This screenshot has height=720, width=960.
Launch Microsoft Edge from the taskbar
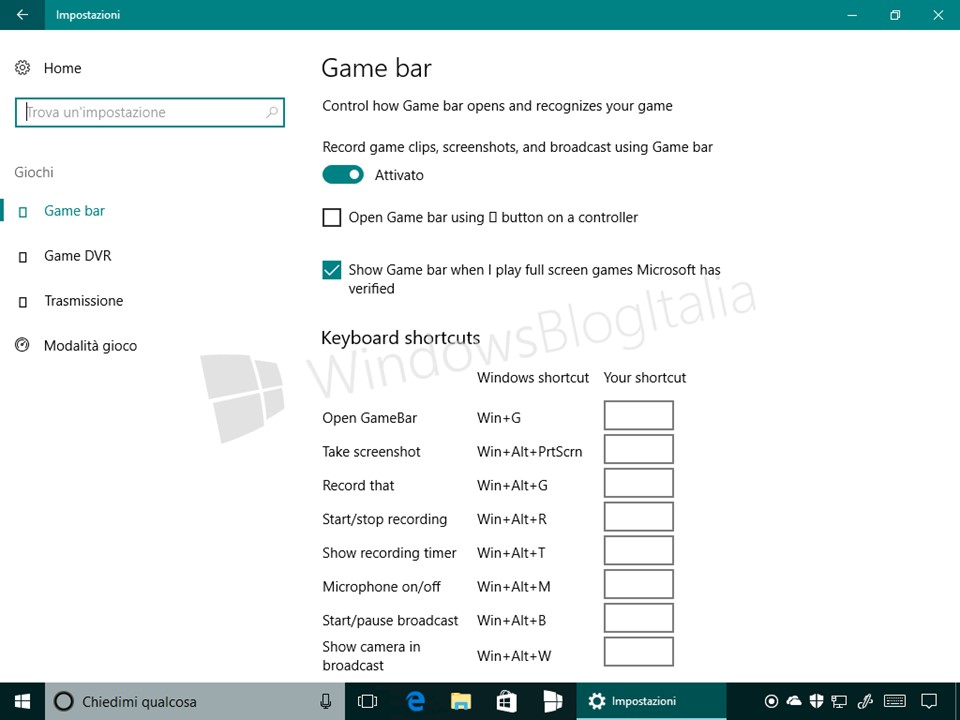(415, 701)
